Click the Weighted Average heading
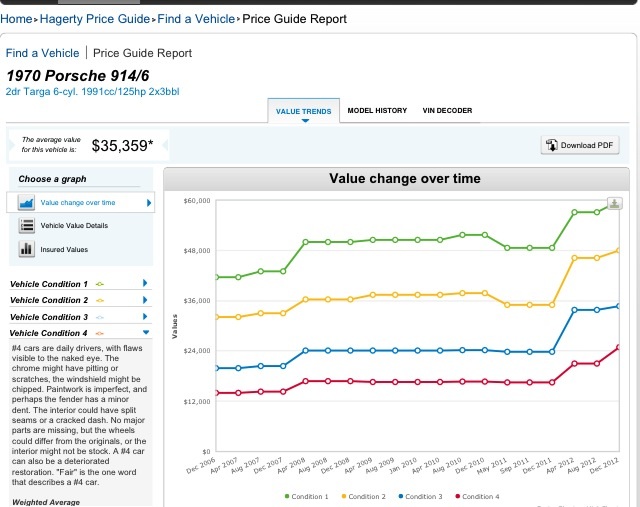640x507 pixels. 46,502
